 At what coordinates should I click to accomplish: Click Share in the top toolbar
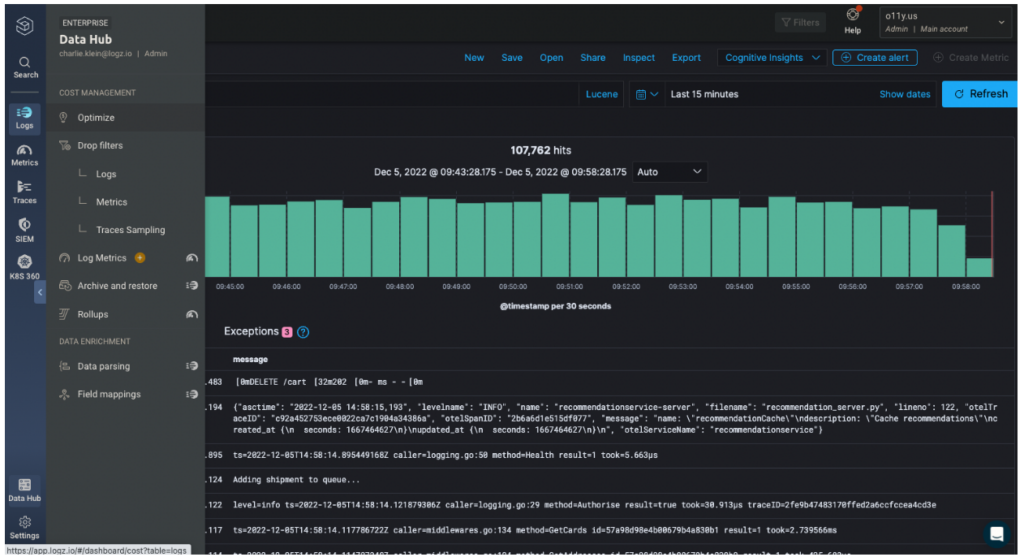593,57
